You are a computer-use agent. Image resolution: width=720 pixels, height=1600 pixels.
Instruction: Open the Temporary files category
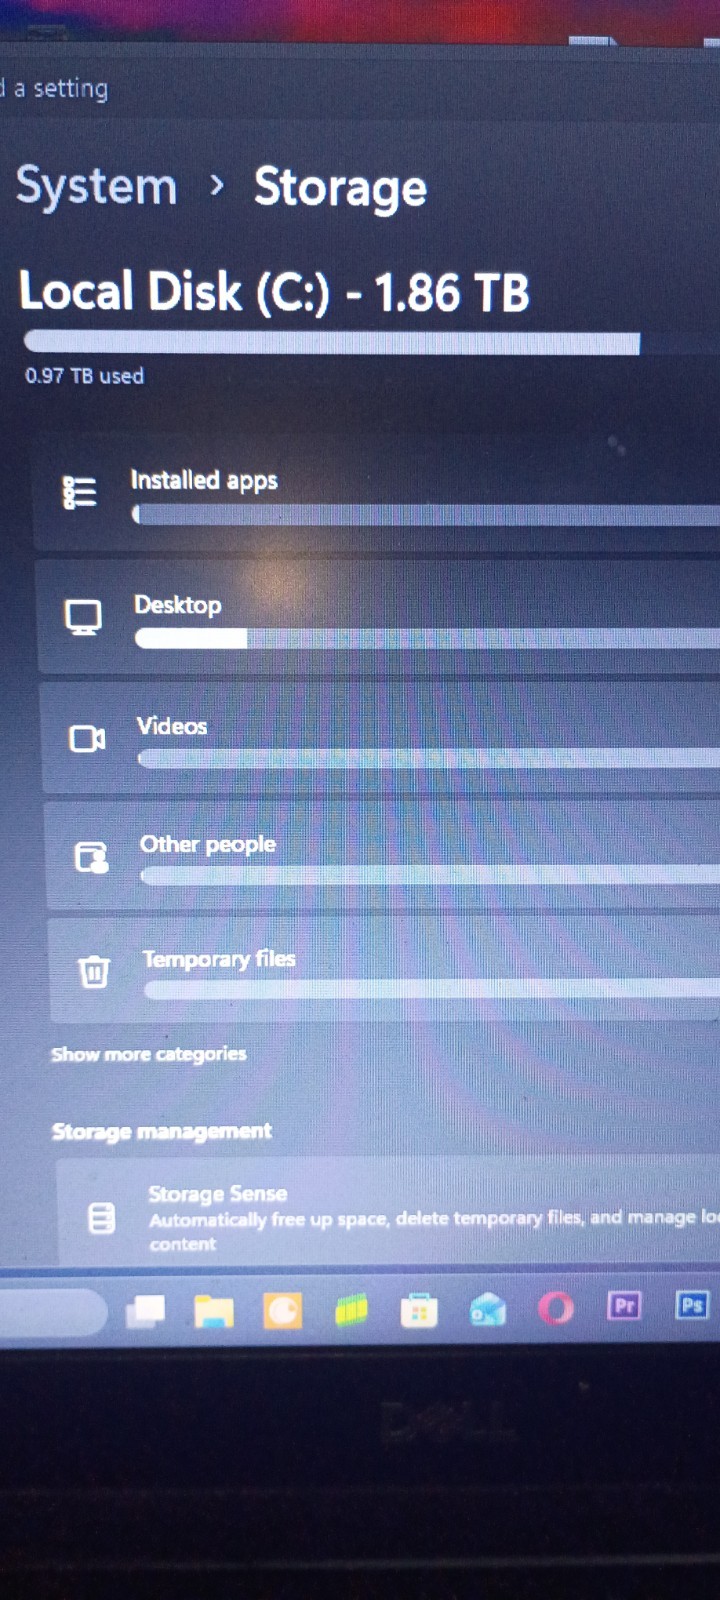point(385,970)
